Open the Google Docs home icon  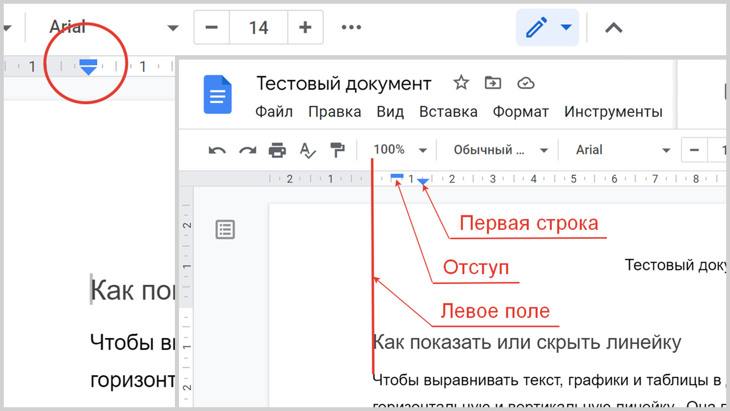(218, 96)
